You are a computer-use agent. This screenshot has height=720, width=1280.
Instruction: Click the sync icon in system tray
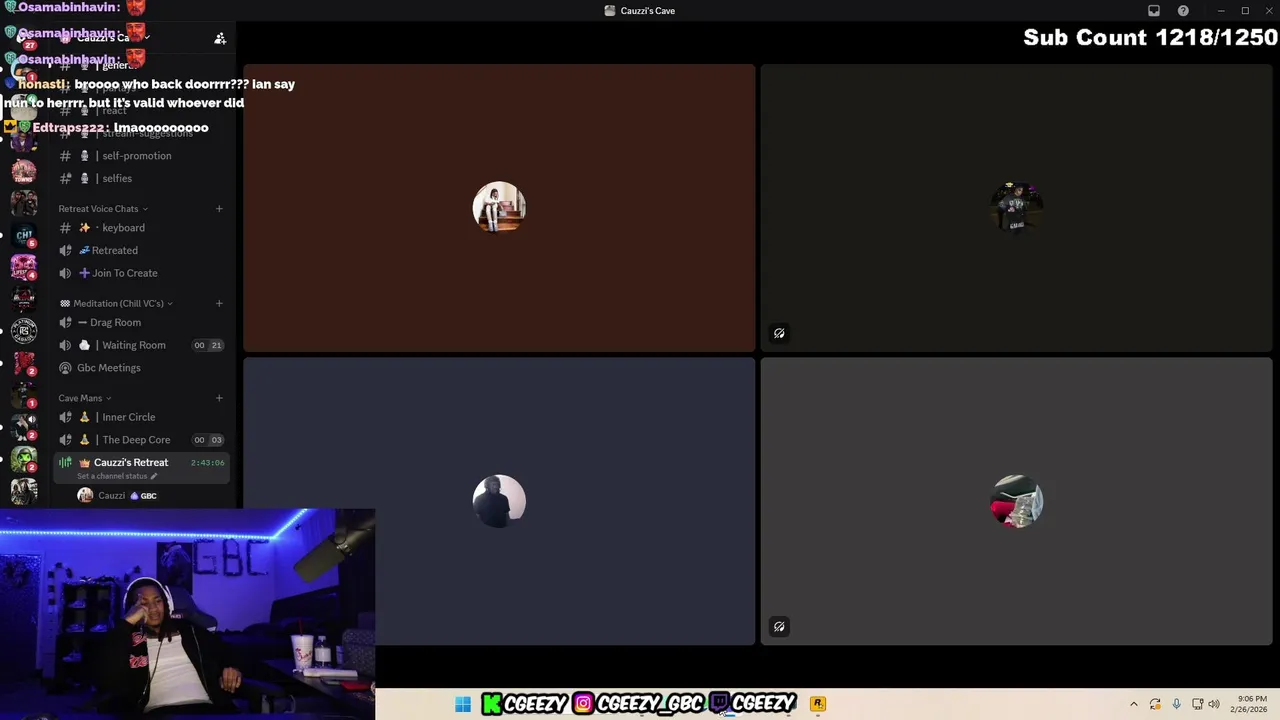click(x=1155, y=704)
